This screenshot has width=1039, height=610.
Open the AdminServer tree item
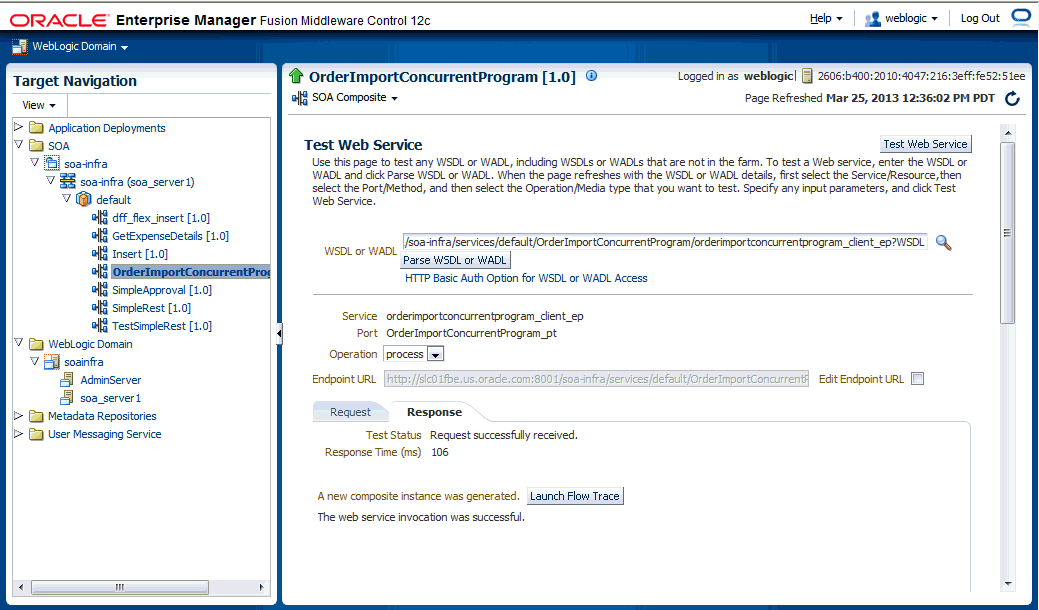[111, 380]
